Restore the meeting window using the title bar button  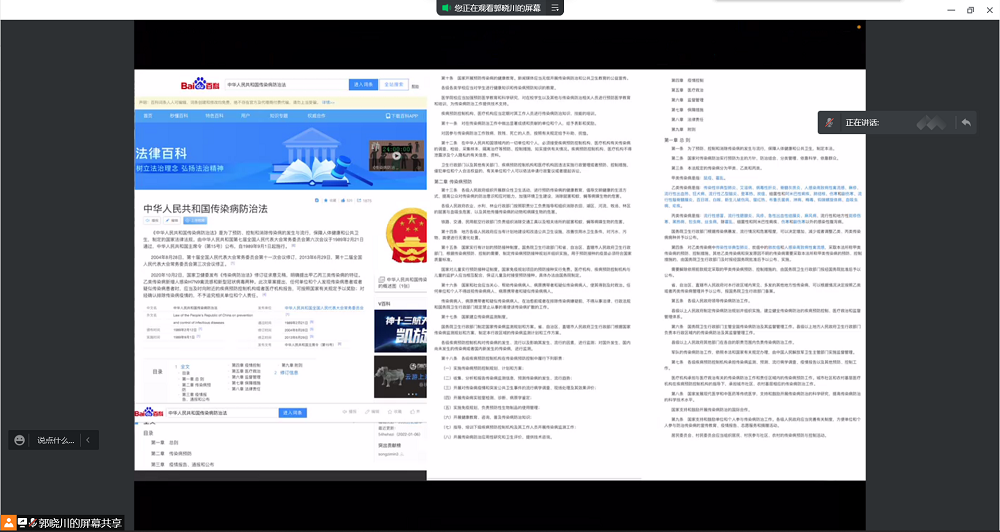click(969, 9)
